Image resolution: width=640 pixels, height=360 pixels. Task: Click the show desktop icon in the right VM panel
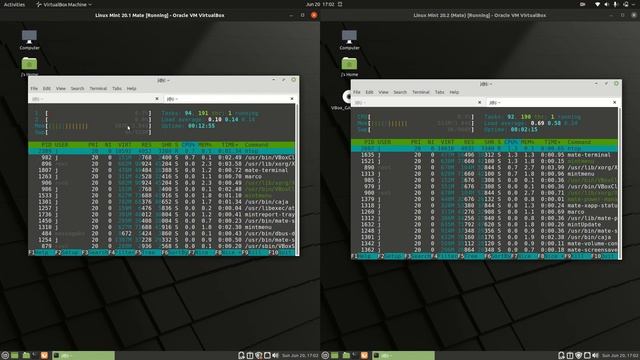(335, 355)
